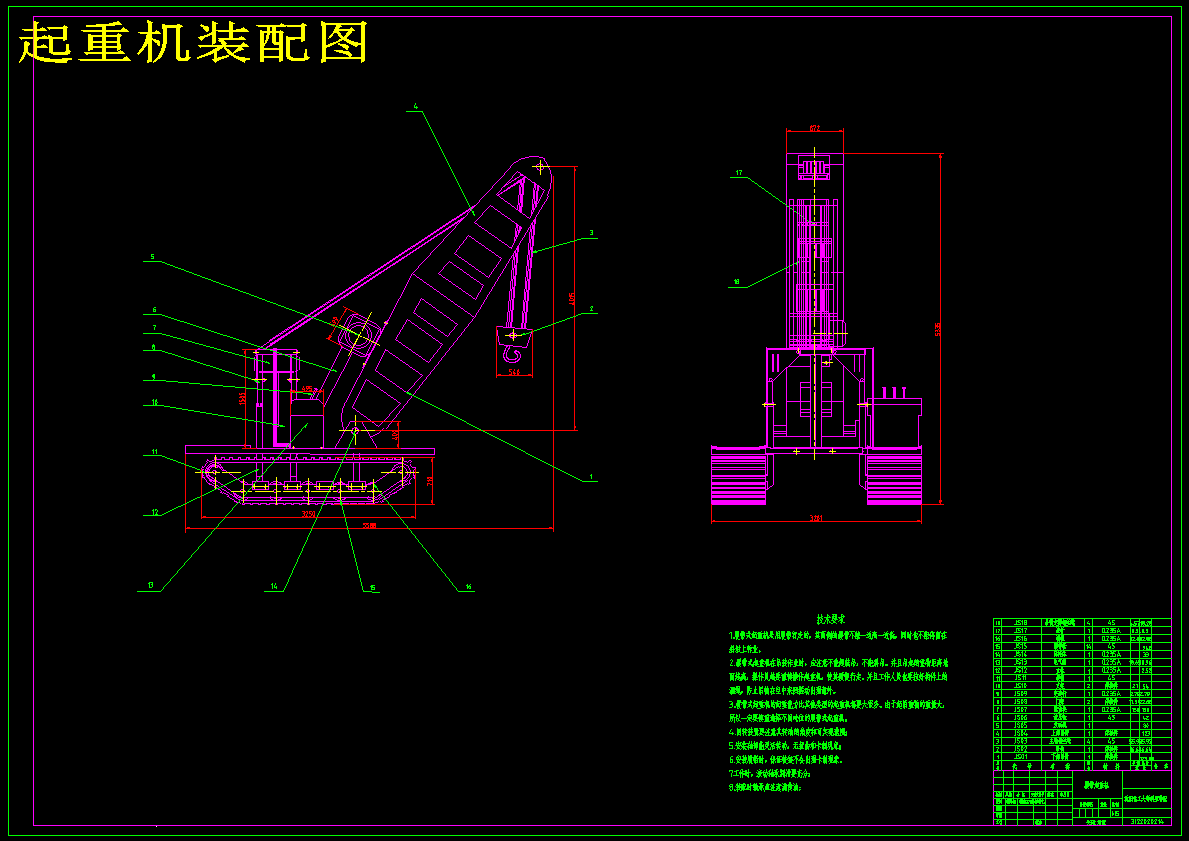
Task: Select leader callout label 4 above the boom
Action: click(415, 106)
